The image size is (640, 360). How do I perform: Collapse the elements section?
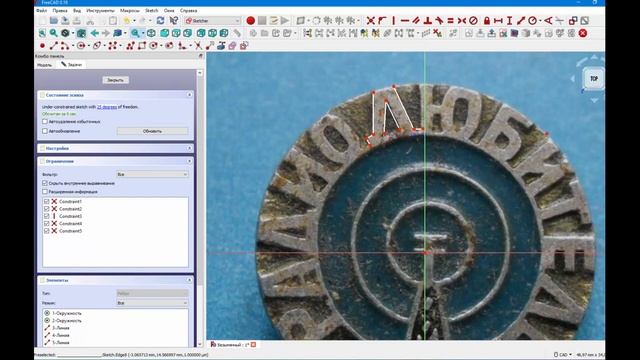189,280
